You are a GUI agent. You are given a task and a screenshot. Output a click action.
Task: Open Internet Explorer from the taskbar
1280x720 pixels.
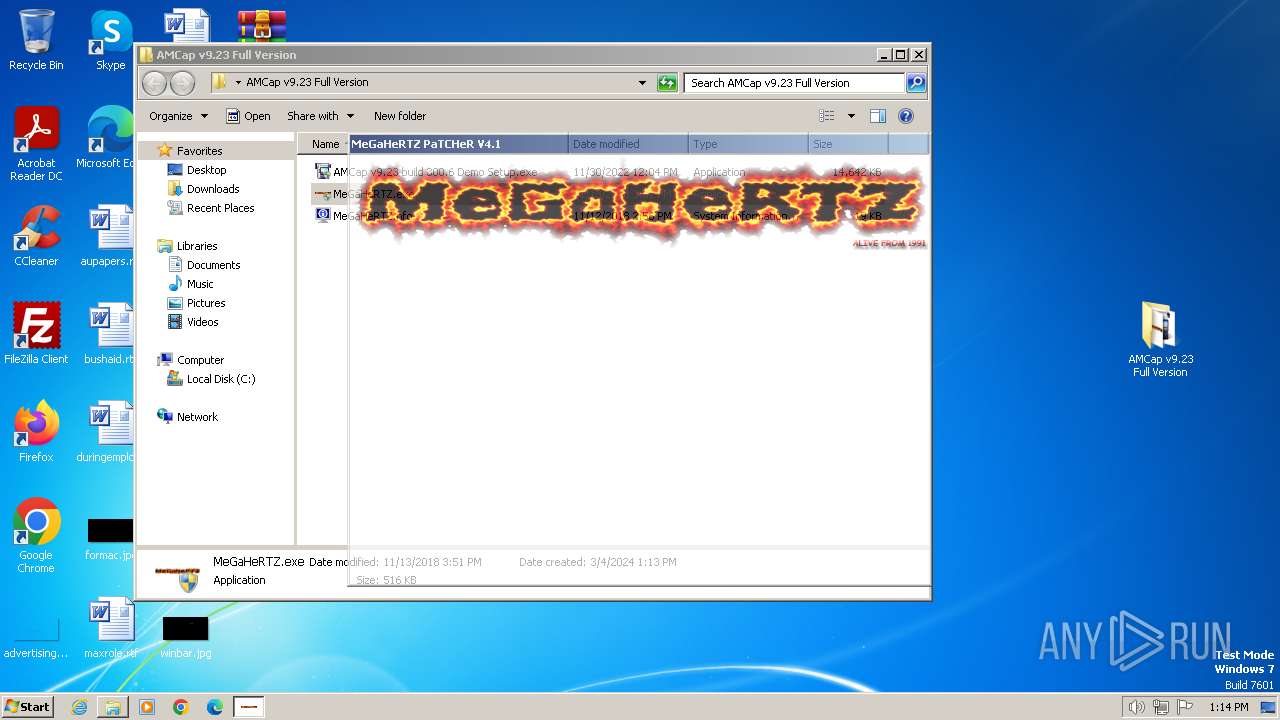click(79, 707)
